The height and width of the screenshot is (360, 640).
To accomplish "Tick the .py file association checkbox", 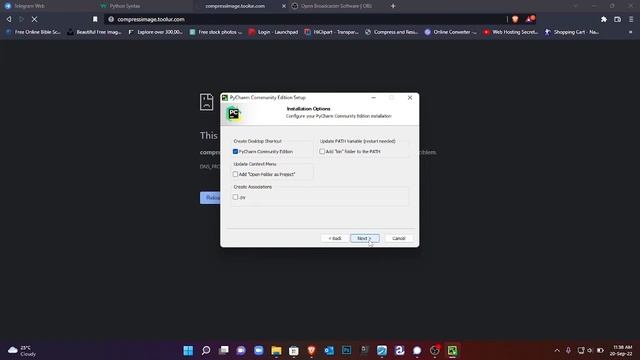I will 236,197.
